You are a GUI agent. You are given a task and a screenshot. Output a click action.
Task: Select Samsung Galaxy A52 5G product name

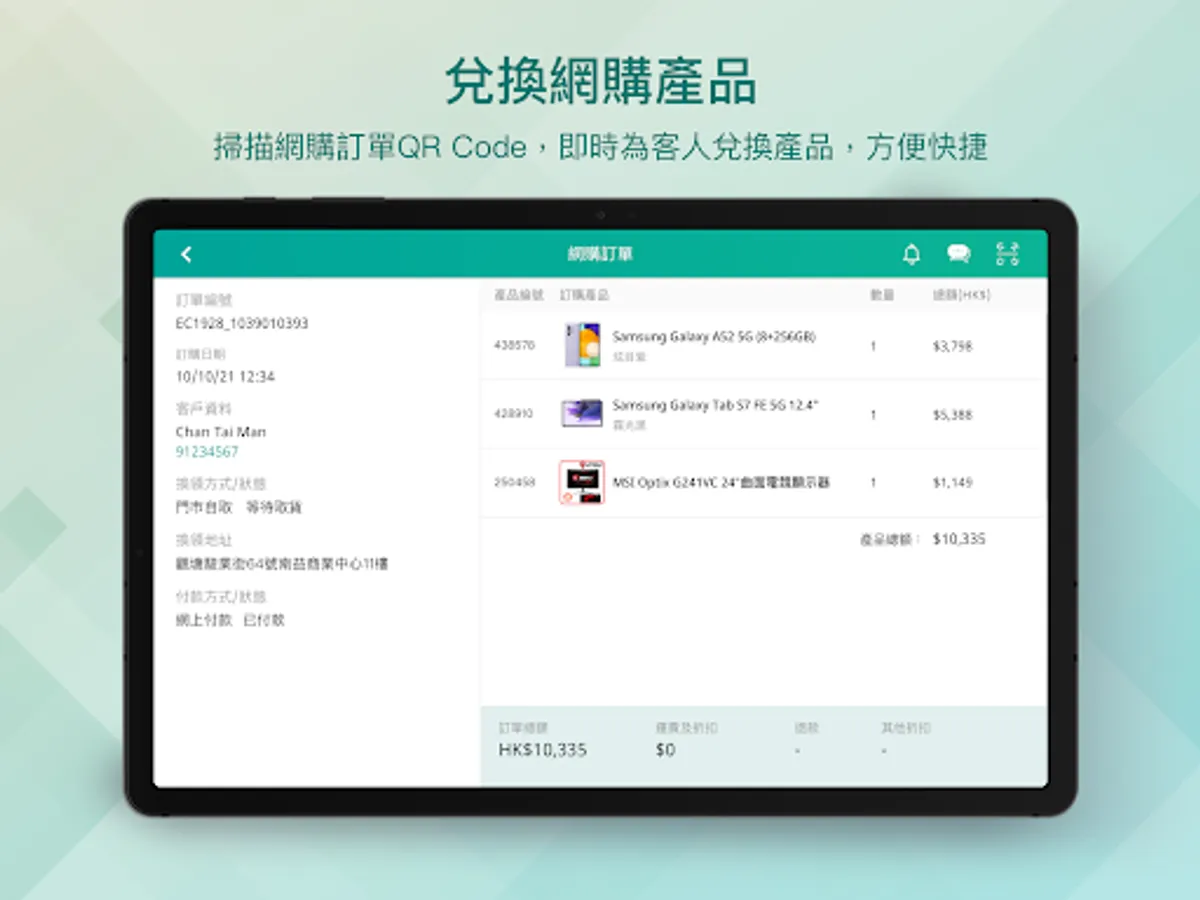[714, 337]
